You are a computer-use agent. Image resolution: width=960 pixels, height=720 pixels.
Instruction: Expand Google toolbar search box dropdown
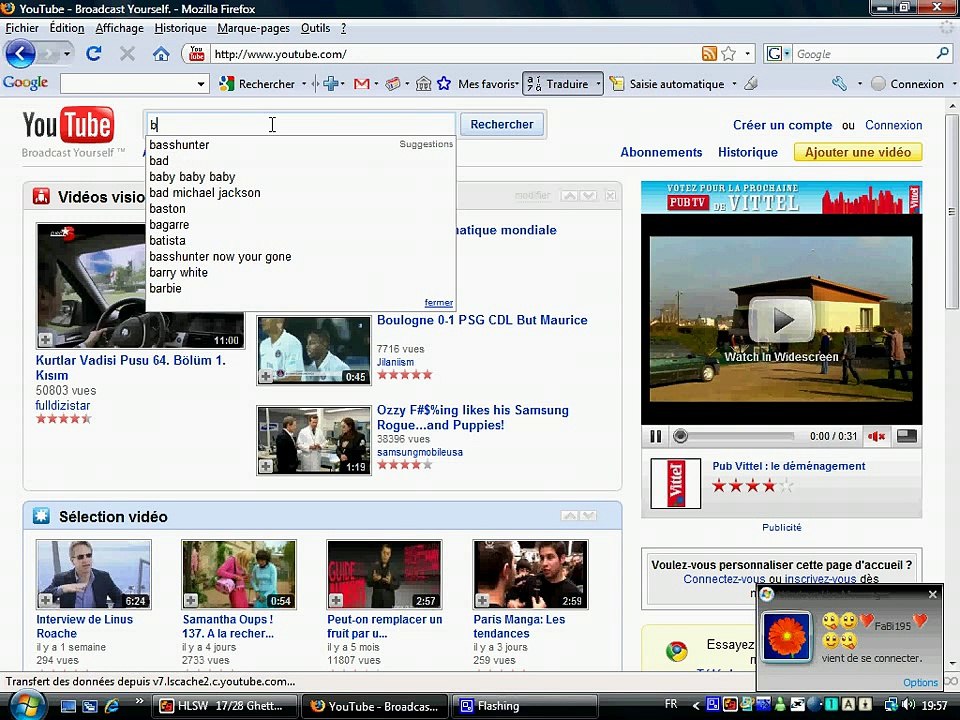[200, 84]
